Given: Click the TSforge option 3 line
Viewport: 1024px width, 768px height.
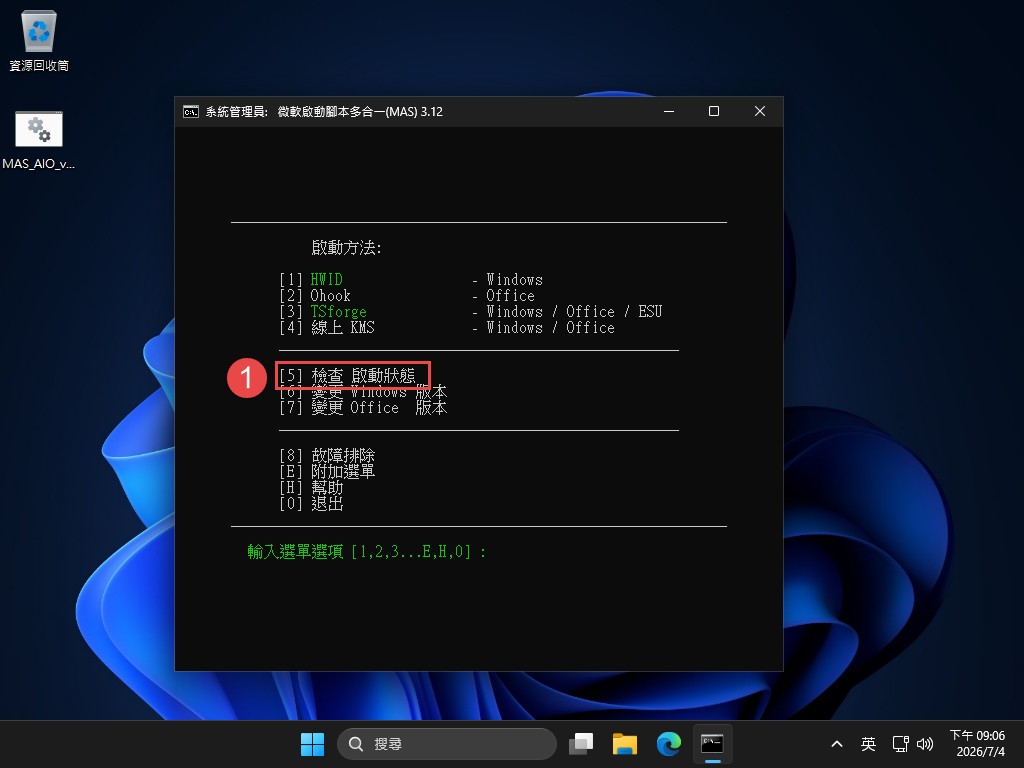Looking at the screenshot, I should [x=470, y=312].
